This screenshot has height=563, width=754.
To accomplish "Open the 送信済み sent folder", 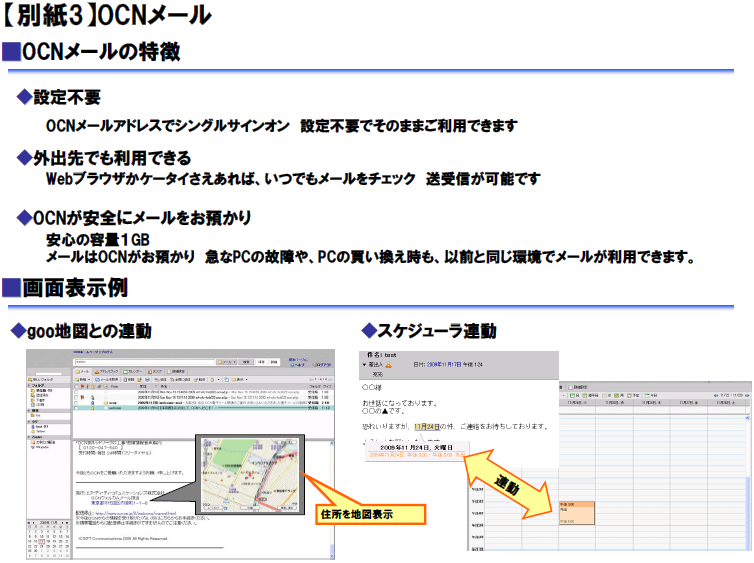I will [40, 395].
